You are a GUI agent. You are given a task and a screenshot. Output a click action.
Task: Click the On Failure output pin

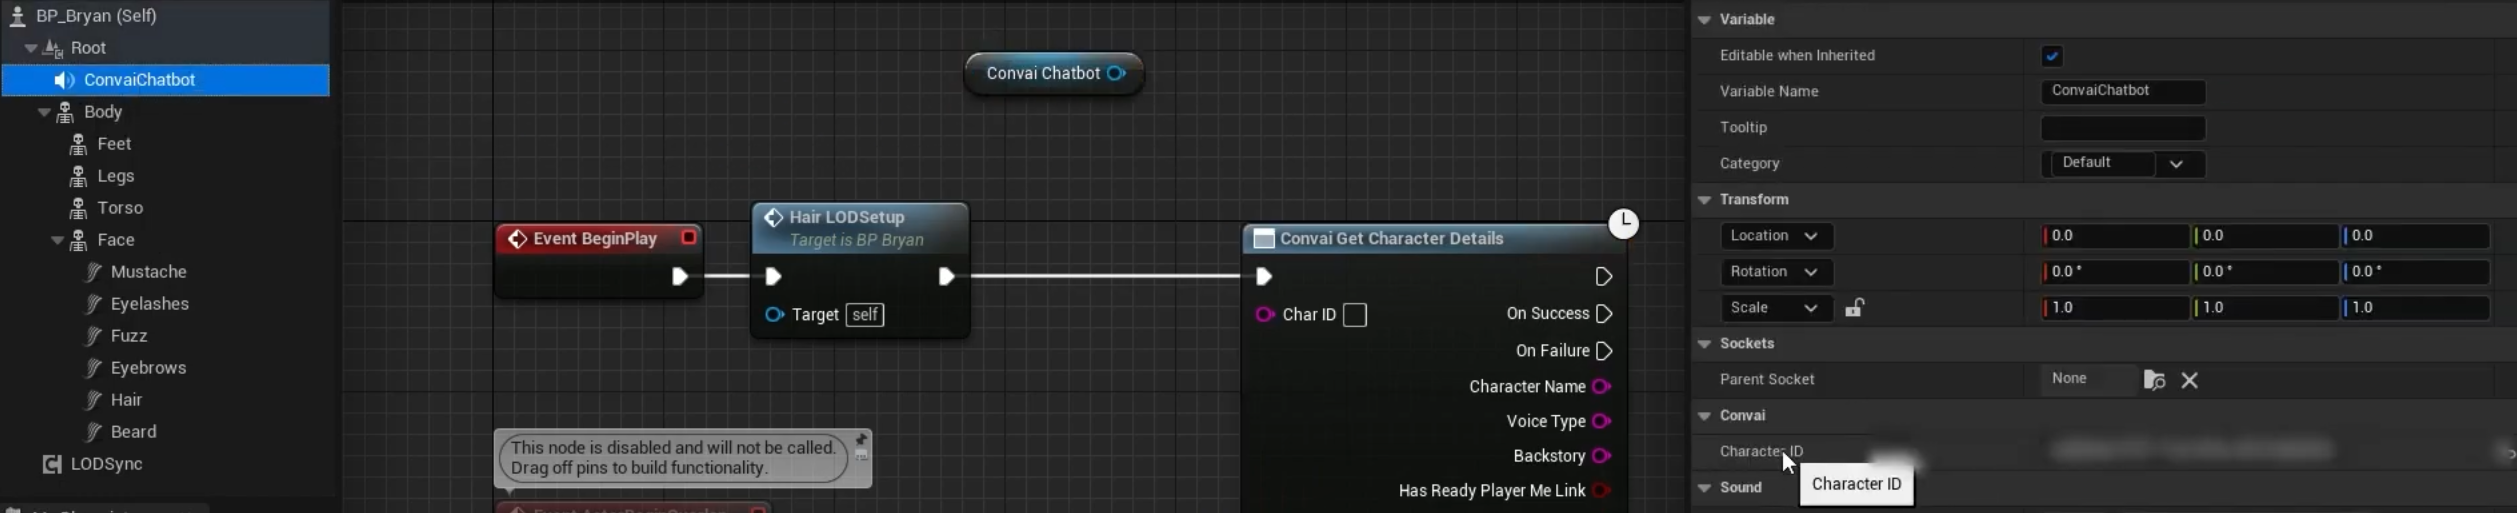[1604, 351]
